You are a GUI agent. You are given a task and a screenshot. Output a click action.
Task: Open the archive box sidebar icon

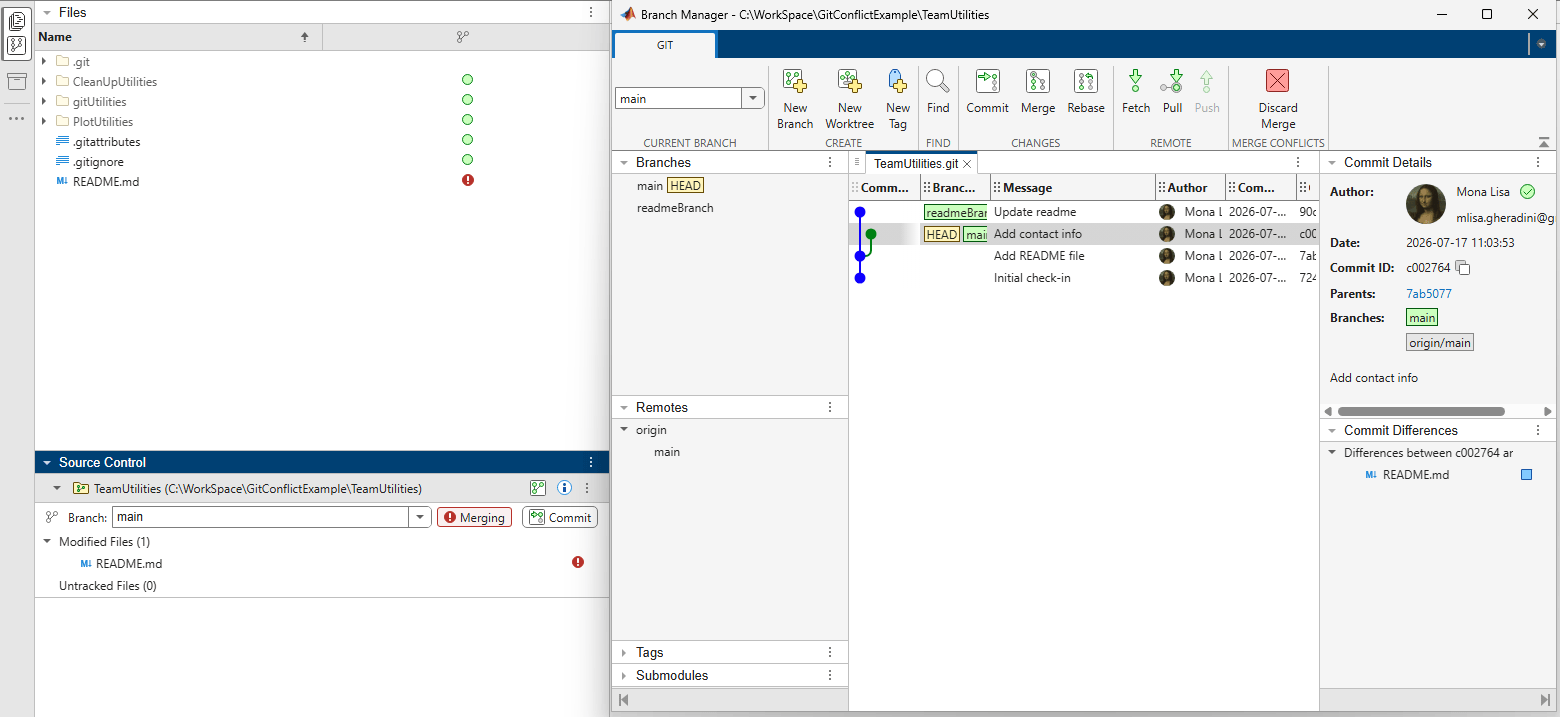tap(17, 82)
